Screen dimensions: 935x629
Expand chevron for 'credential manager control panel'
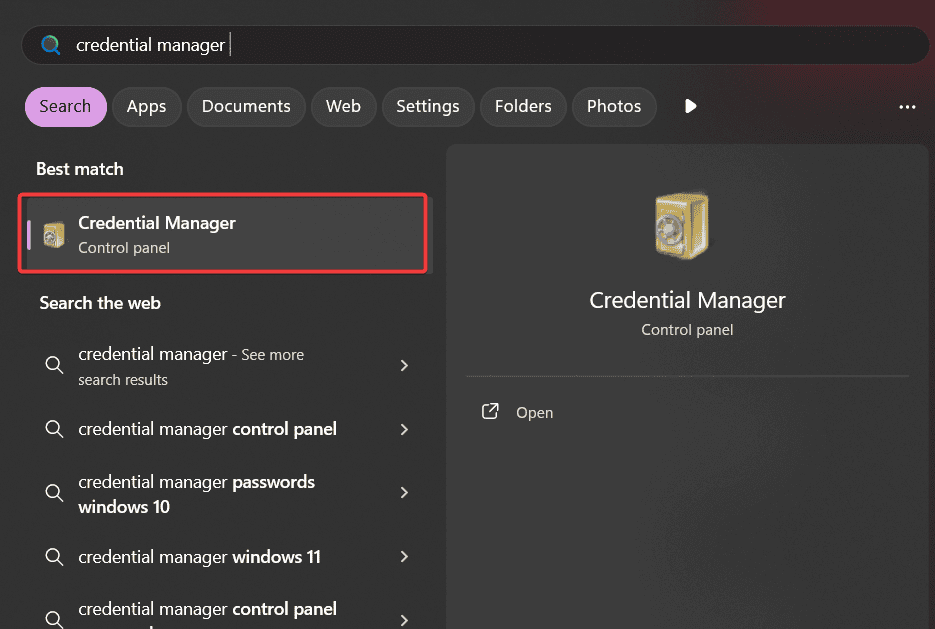[404, 430]
